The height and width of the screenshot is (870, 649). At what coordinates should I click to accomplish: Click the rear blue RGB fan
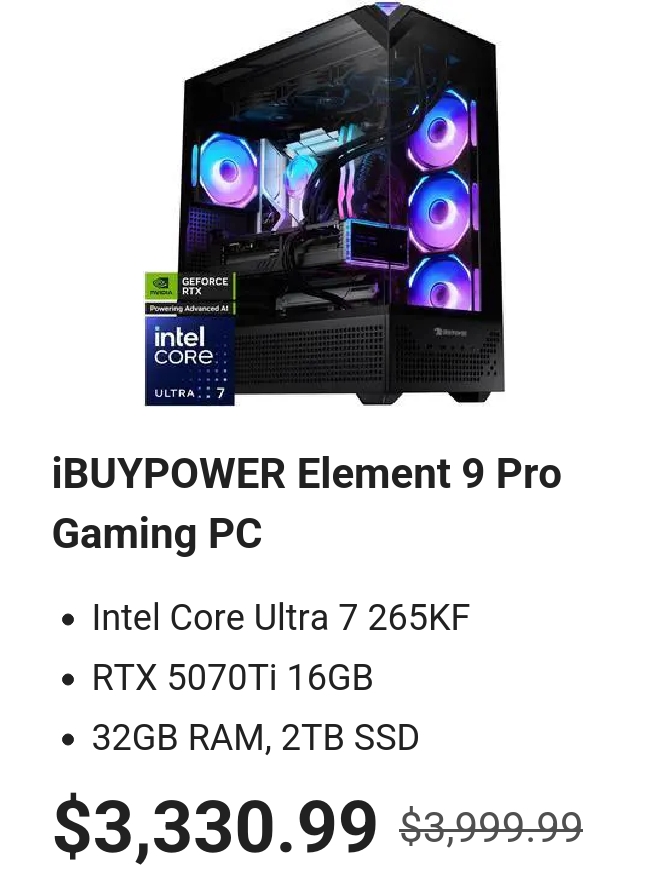coord(226,170)
